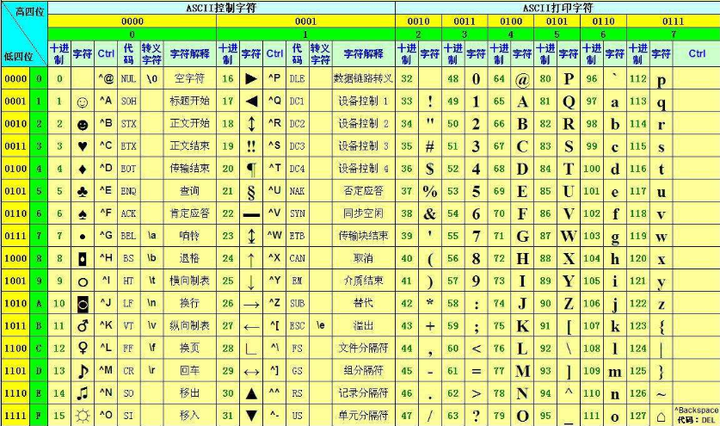
Task: Click the diamond symbol beside ^D
Action: (x=83, y=169)
